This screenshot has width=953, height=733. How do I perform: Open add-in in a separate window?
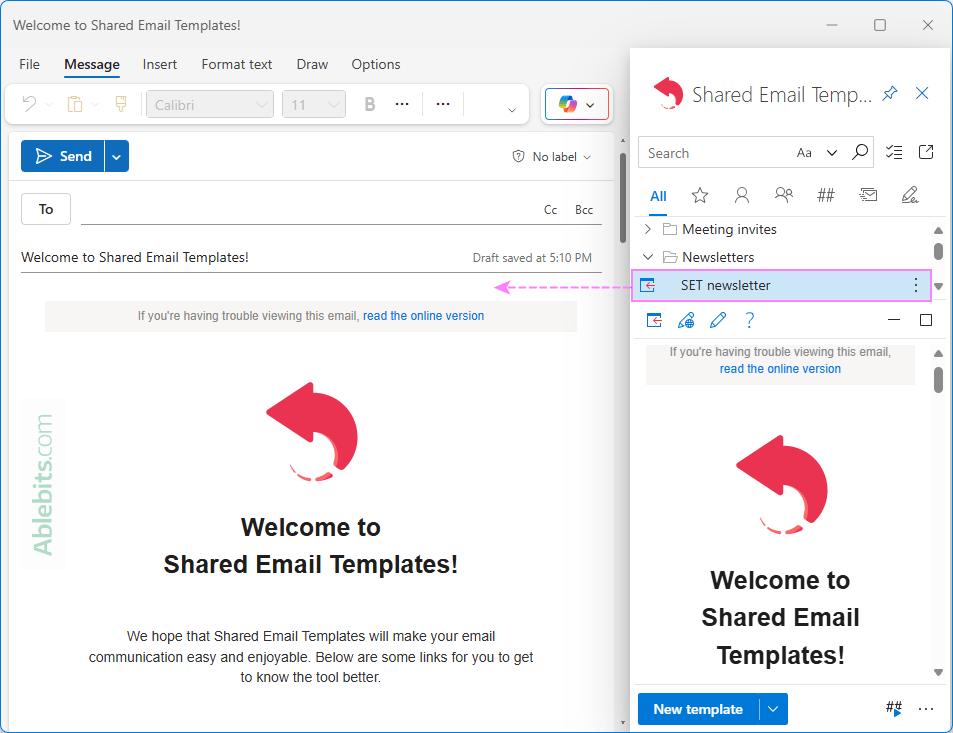tap(925, 151)
